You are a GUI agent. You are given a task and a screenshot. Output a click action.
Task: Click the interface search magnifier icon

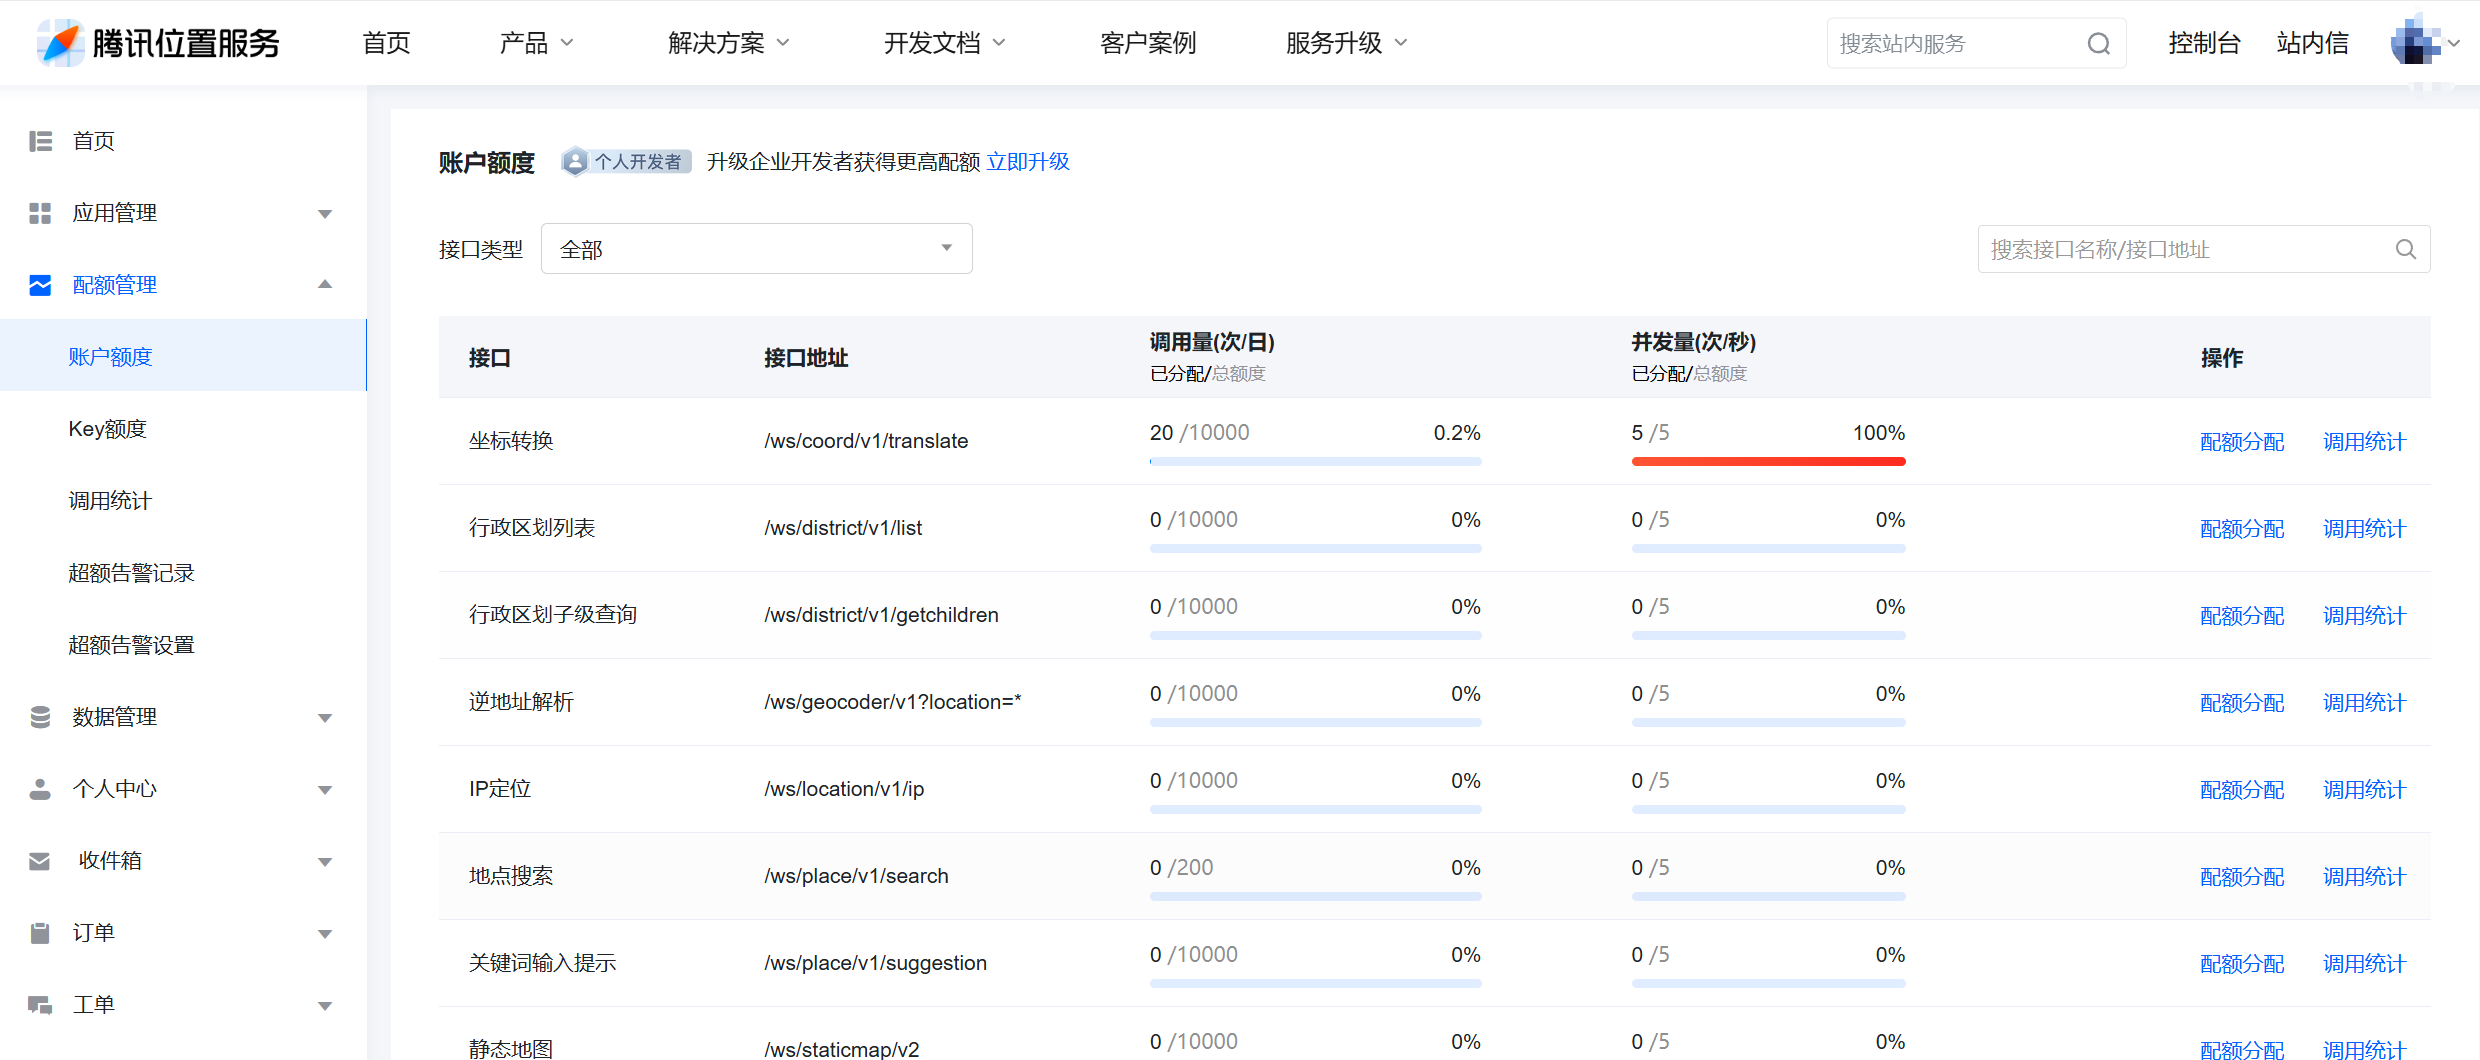(x=2406, y=249)
